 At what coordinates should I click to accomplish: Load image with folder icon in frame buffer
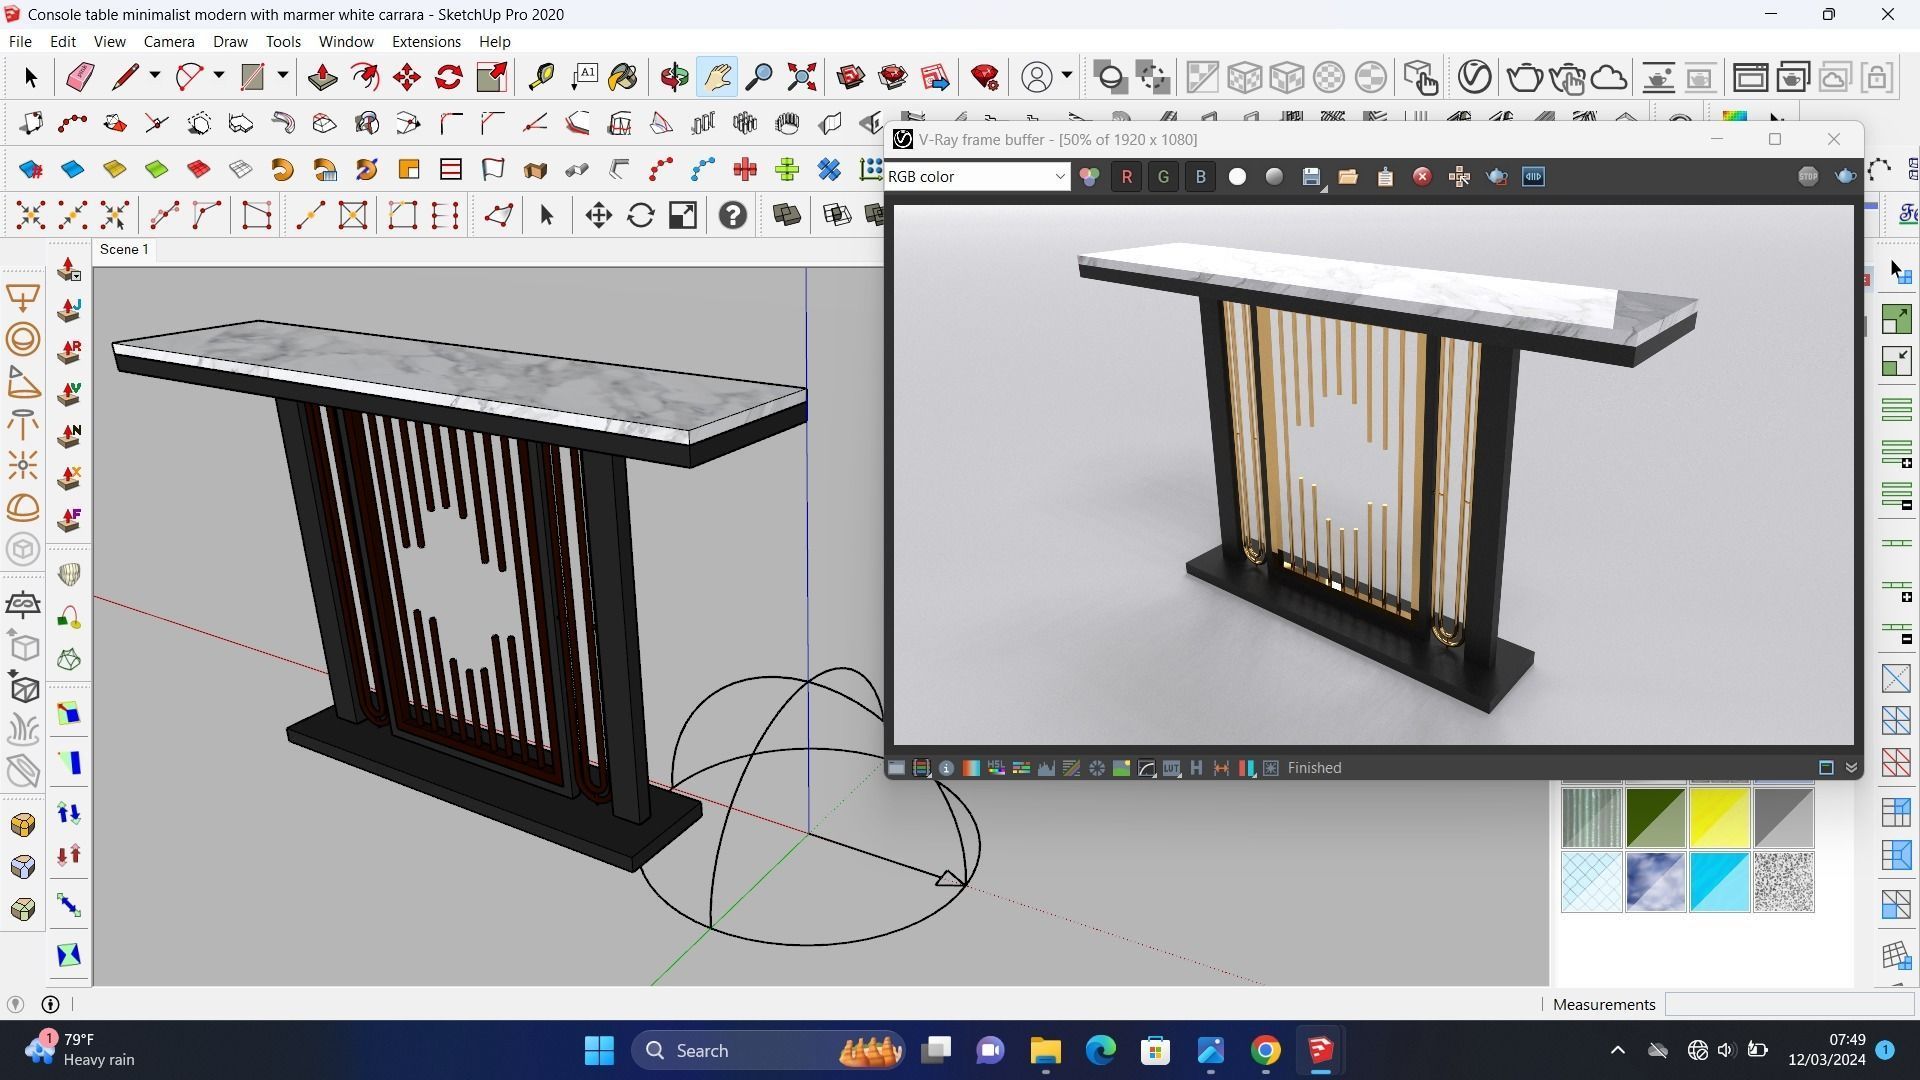[x=1348, y=177]
